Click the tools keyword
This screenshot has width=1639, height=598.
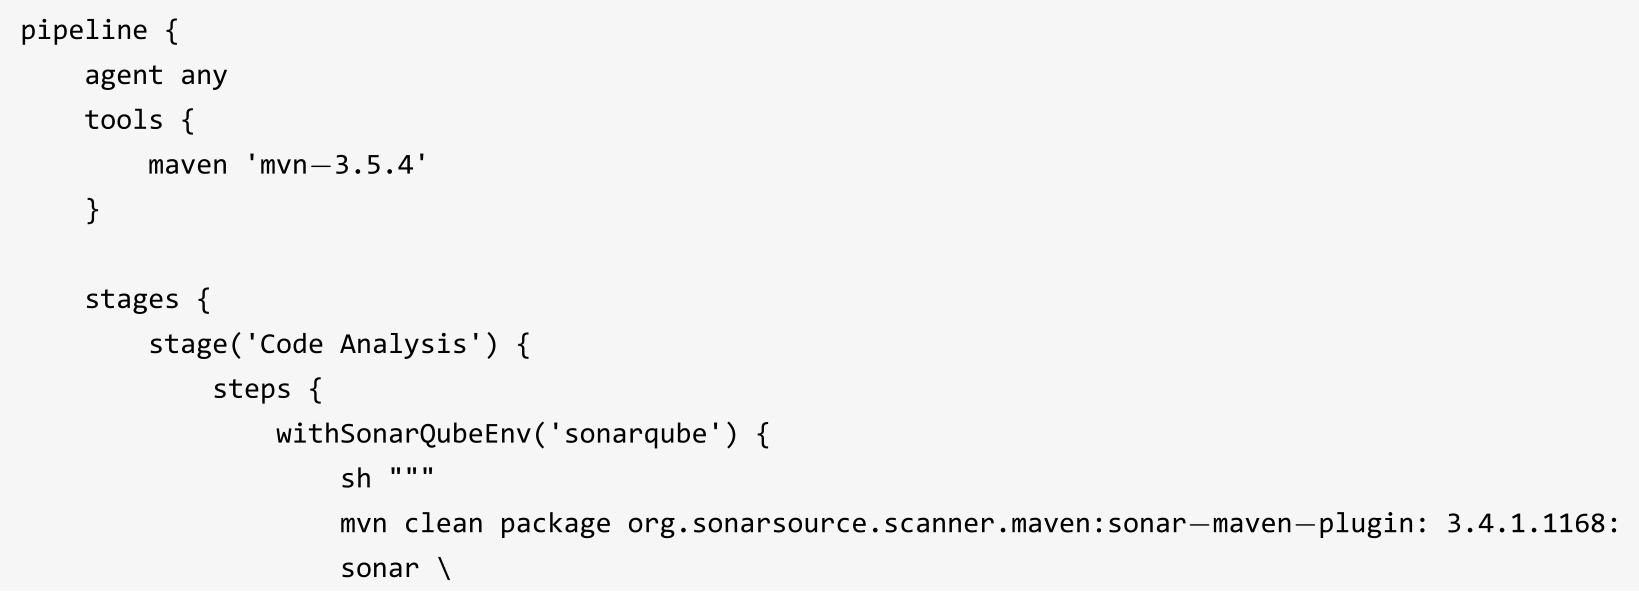click(x=123, y=121)
